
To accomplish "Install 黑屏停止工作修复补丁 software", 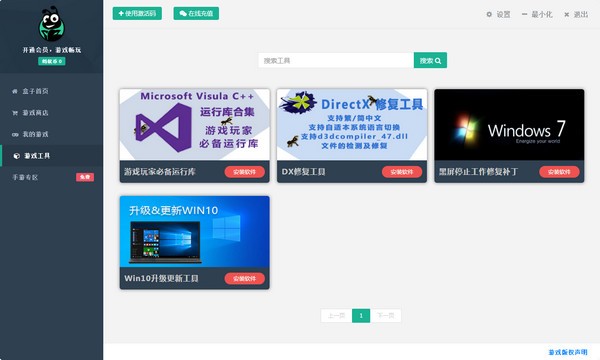I will click(559, 172).
